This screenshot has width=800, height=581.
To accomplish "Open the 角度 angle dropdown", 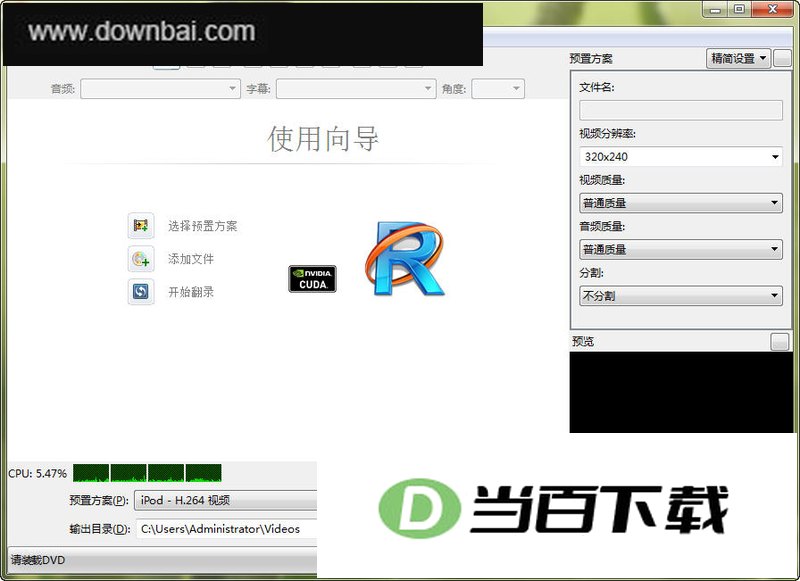I will 498,89.
